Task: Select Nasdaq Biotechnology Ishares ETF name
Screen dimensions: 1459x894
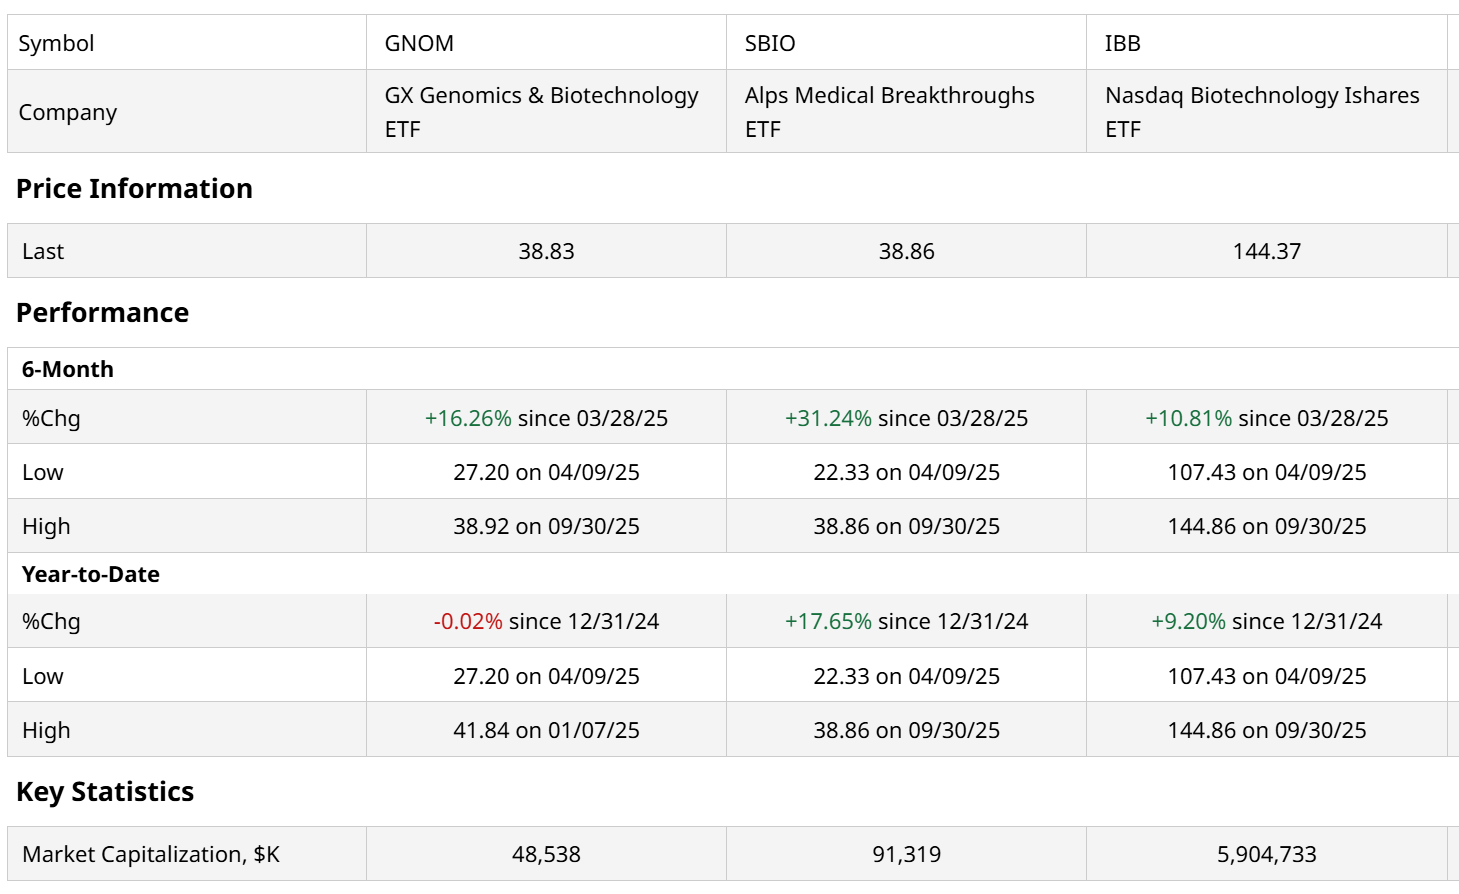Action: tap(1261, 111)
